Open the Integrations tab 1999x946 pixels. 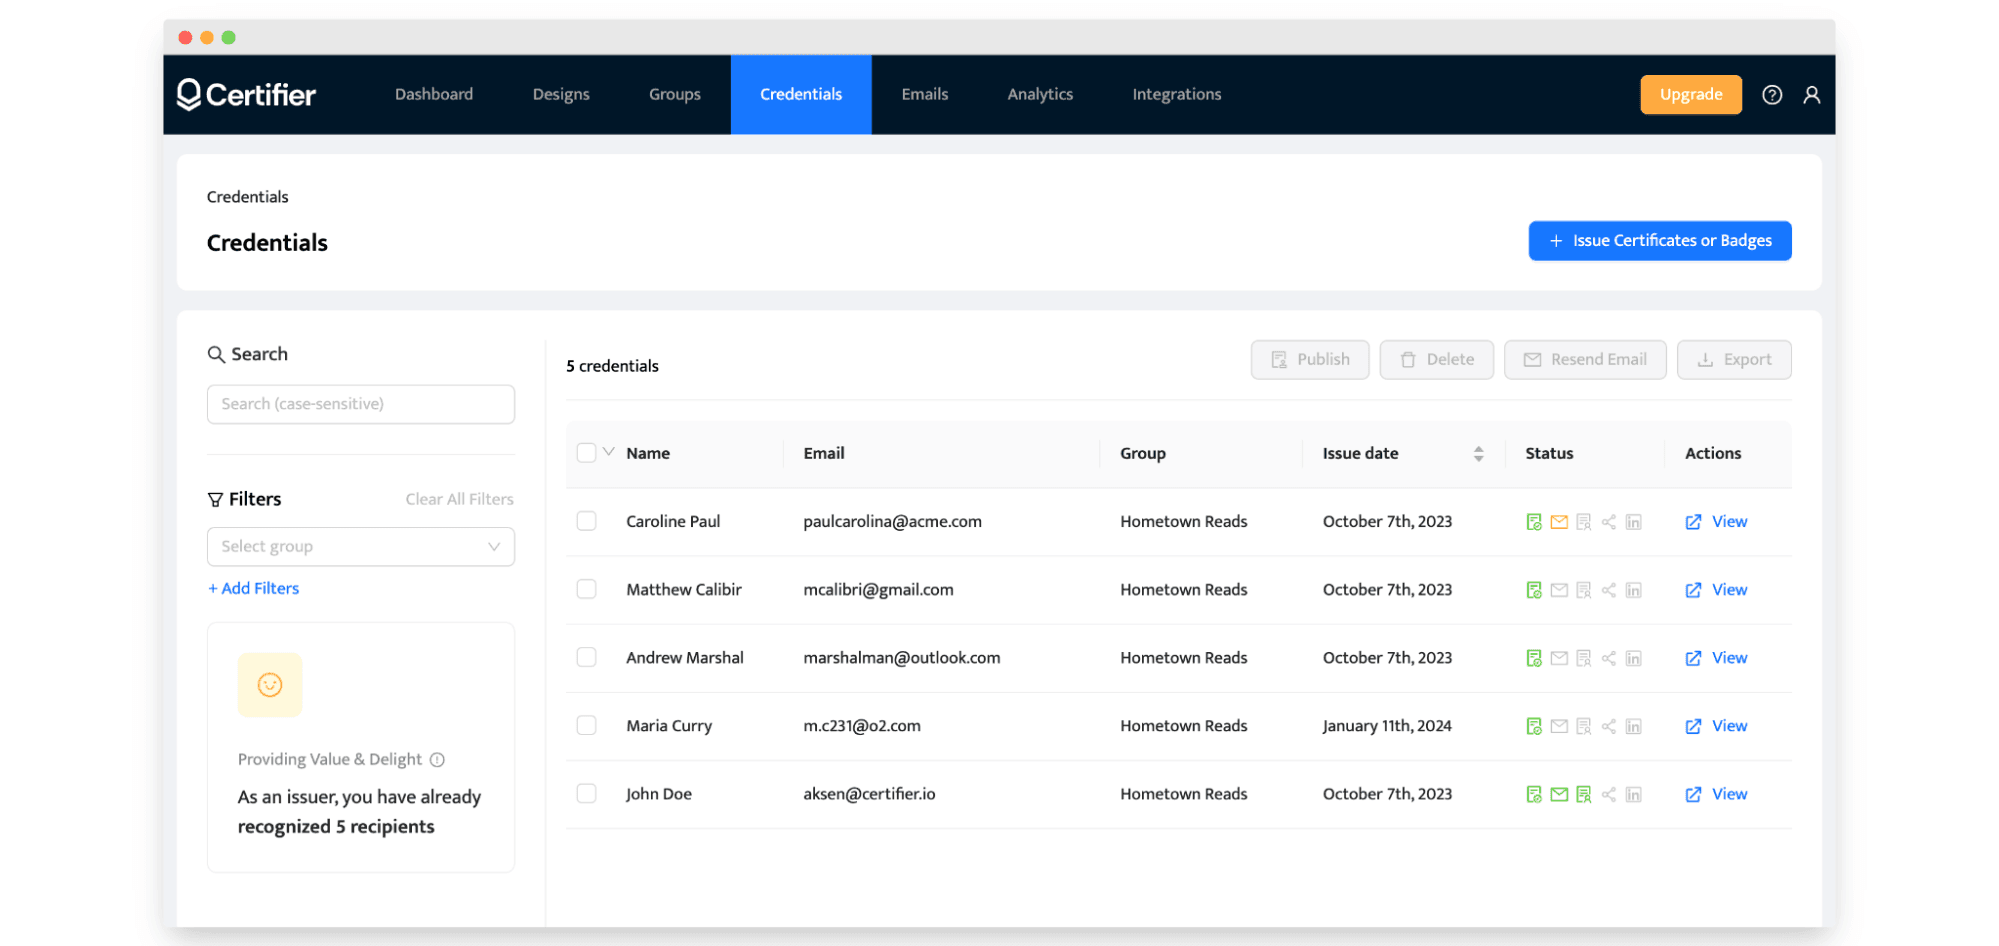coord(1177,94)
